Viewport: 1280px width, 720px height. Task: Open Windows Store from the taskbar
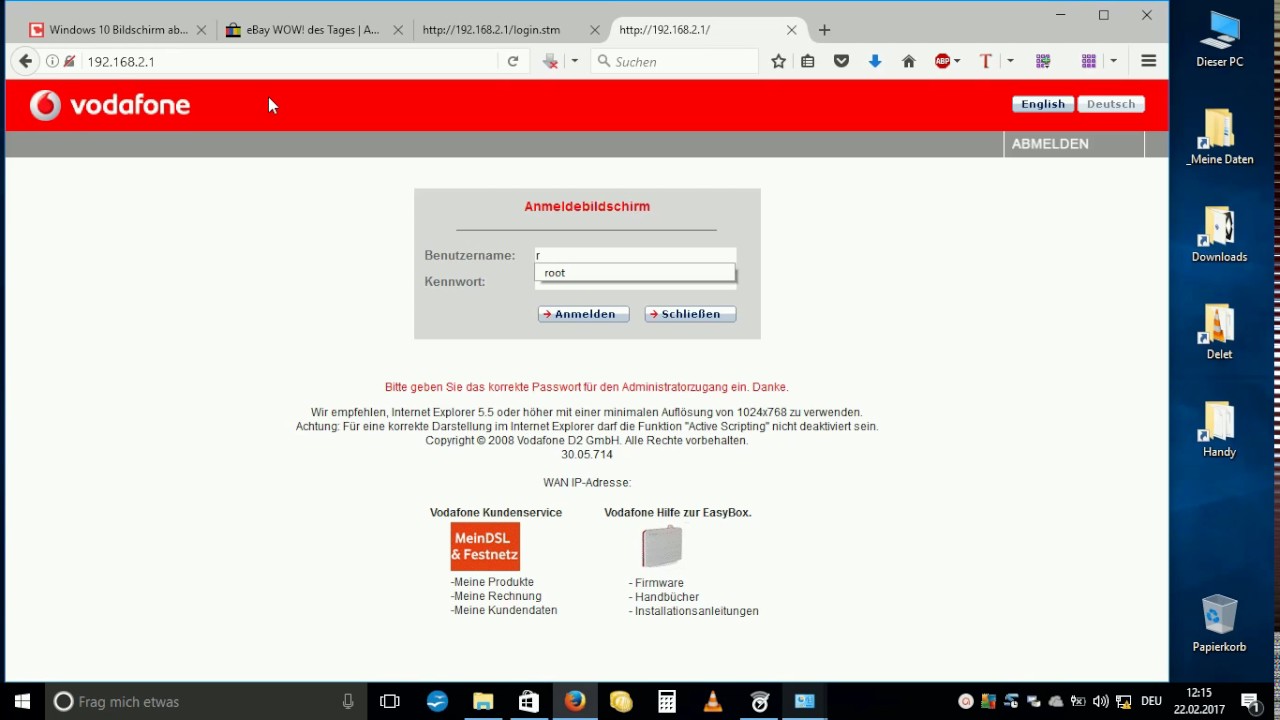(529, 701)
